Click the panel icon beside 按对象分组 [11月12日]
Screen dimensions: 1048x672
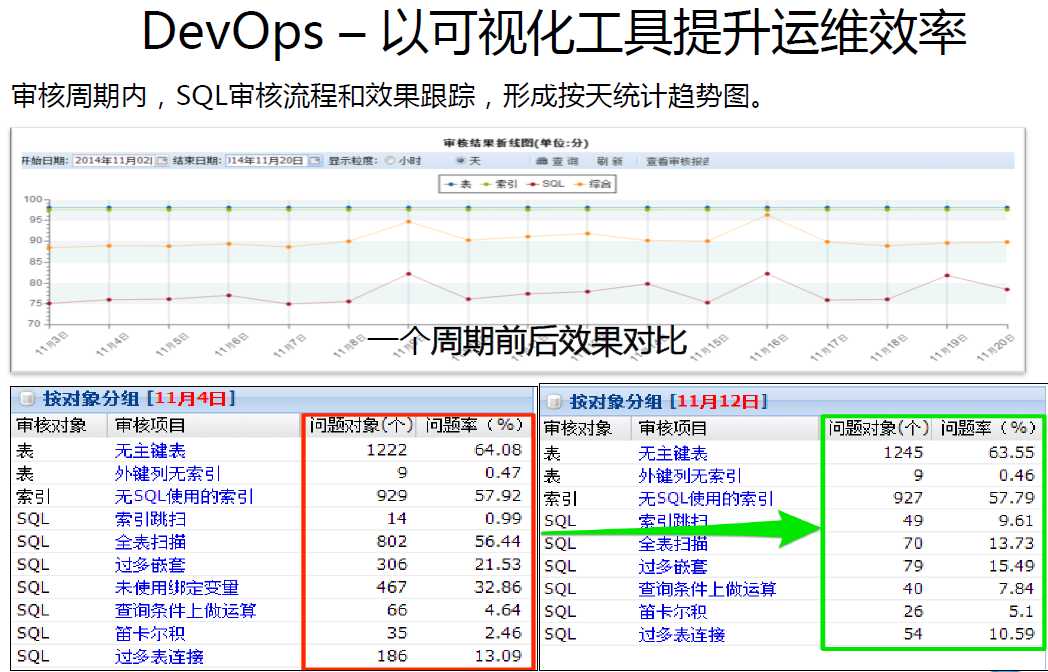click(x=553, y=402)
